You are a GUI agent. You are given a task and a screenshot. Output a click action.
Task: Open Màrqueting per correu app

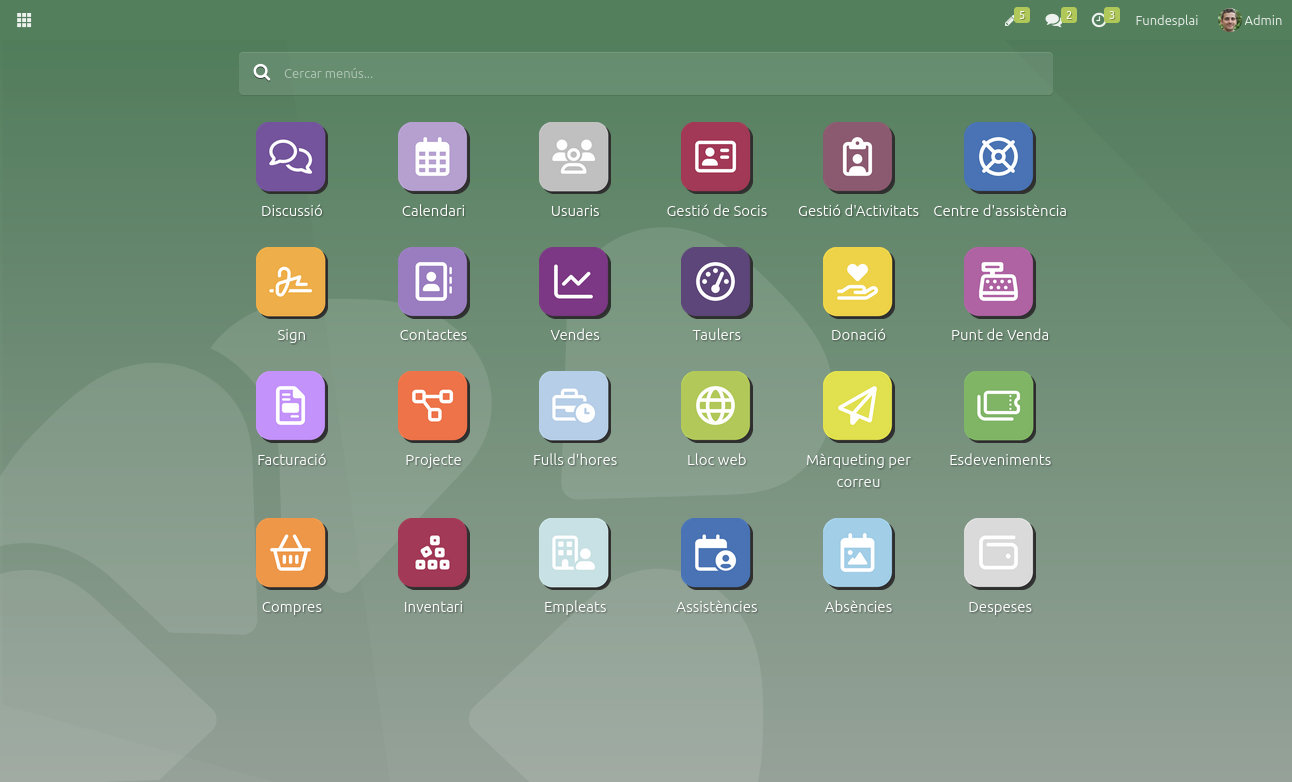click(x=858, y=406)
